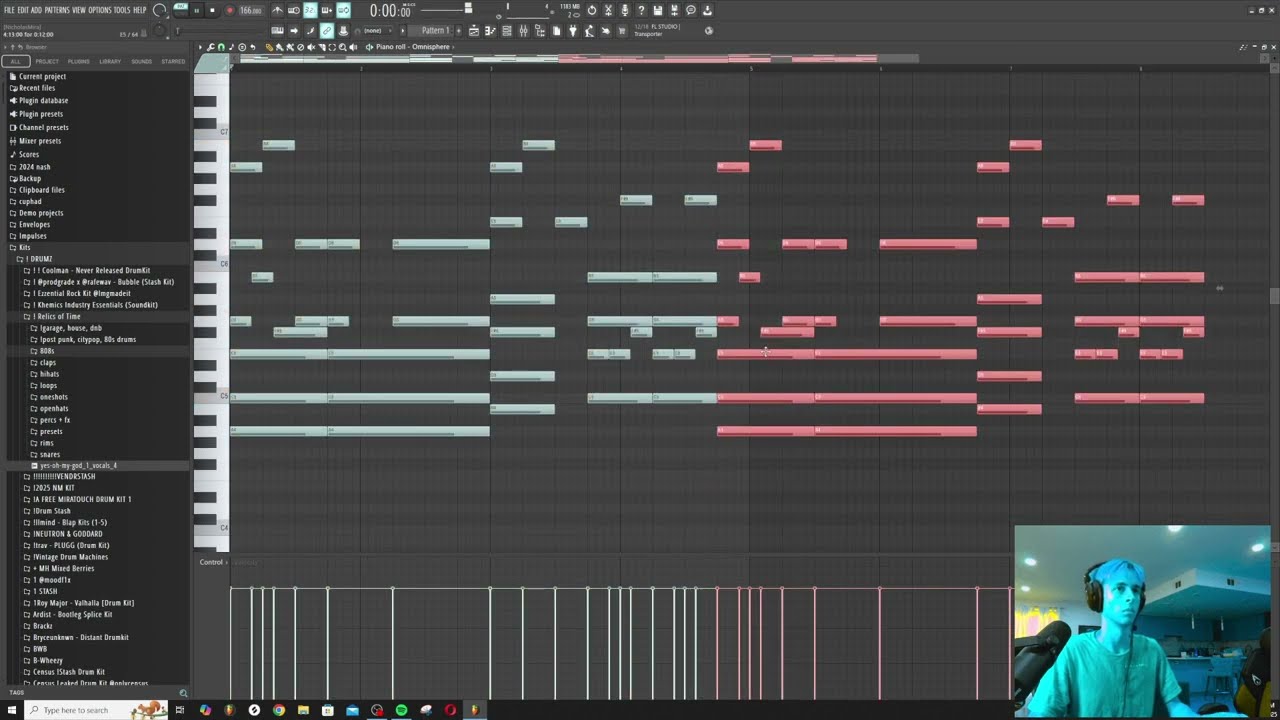The height and width of the screenshot is (720, 1280).
Task: Open the Playlist from the main toolbar
Action: [473, 31]
